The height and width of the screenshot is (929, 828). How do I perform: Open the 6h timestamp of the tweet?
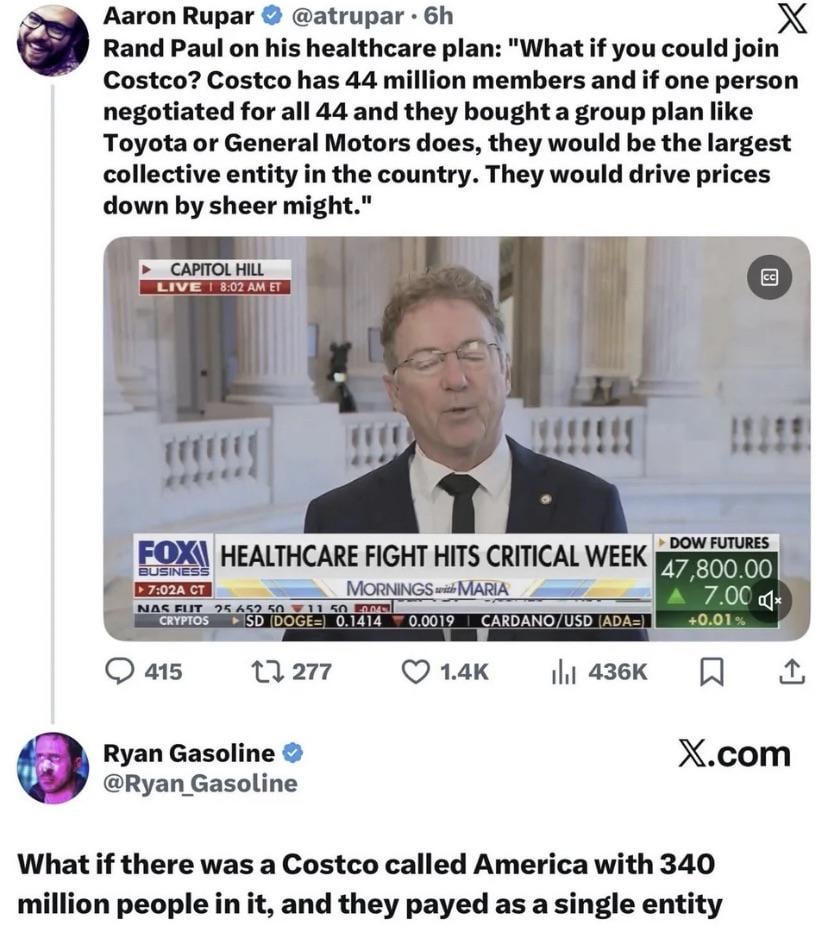click(438, 16)
